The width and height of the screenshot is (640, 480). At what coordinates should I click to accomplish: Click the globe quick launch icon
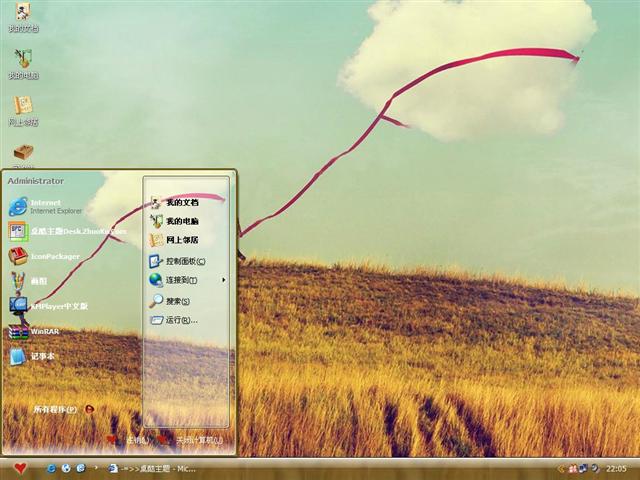(x=66, y=469)
